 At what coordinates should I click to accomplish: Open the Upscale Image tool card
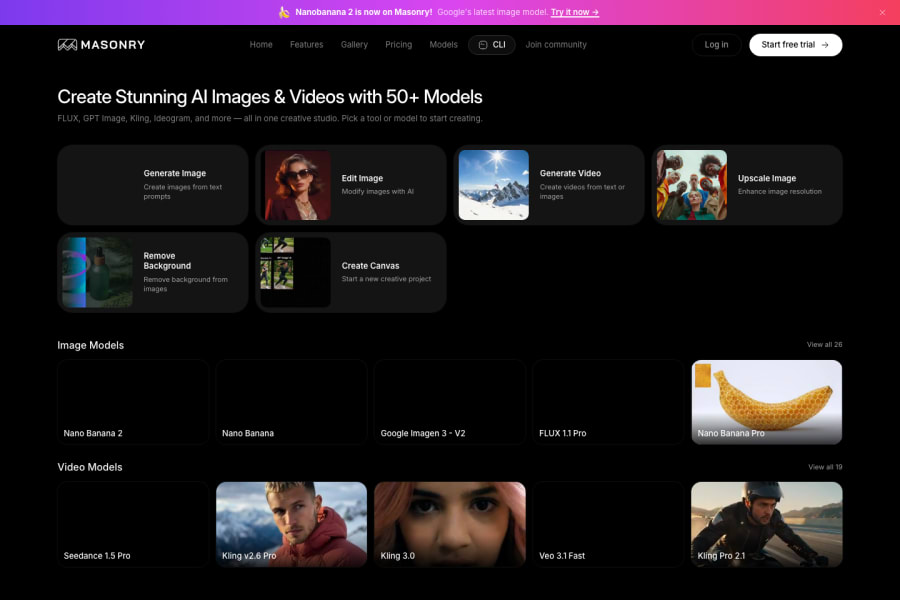pos(747,185)
